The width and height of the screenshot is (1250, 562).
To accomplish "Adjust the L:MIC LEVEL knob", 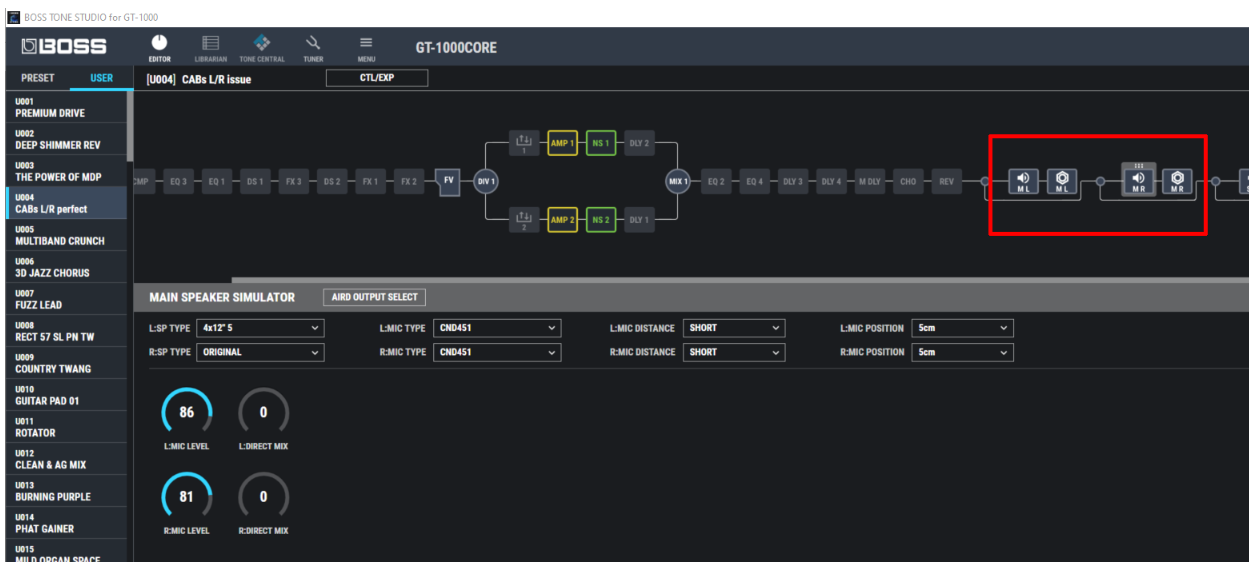I will click(x=186, y=412).
